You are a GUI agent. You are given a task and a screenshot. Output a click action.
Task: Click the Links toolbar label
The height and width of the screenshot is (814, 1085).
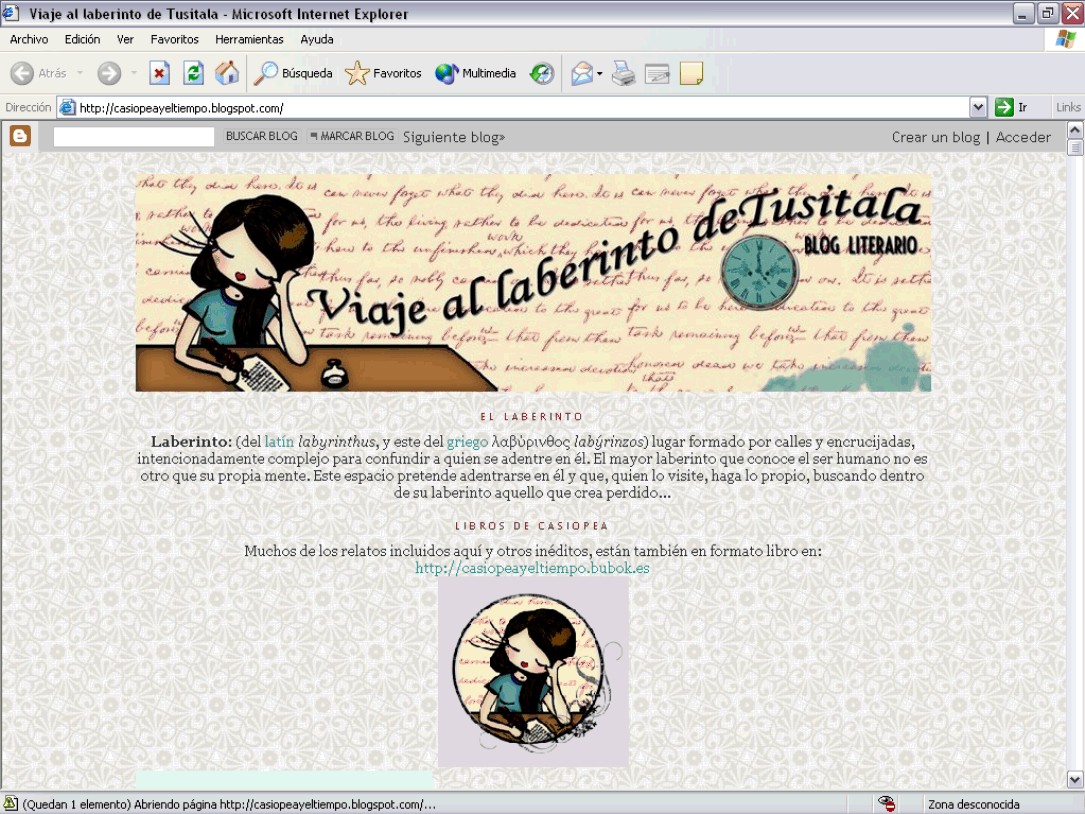pyautogui.click(x=1068, y=107)
